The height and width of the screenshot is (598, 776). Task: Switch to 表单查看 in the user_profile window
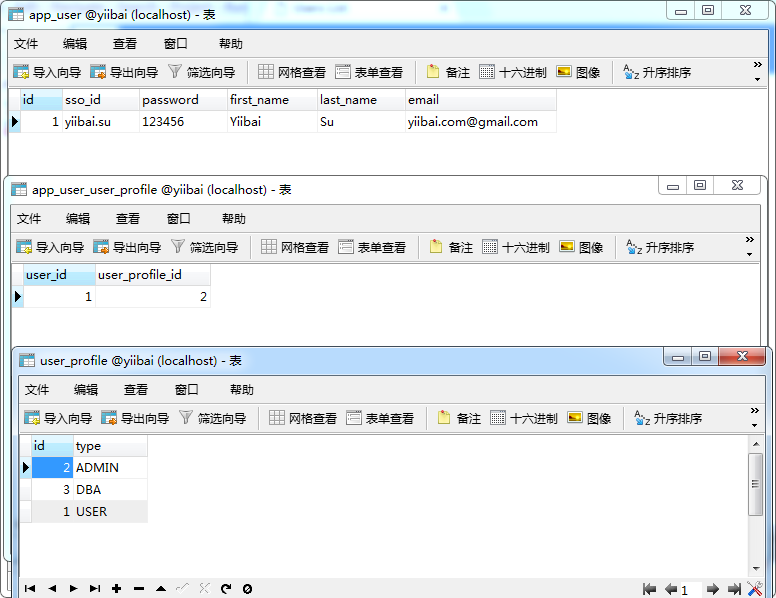[380, 418]
